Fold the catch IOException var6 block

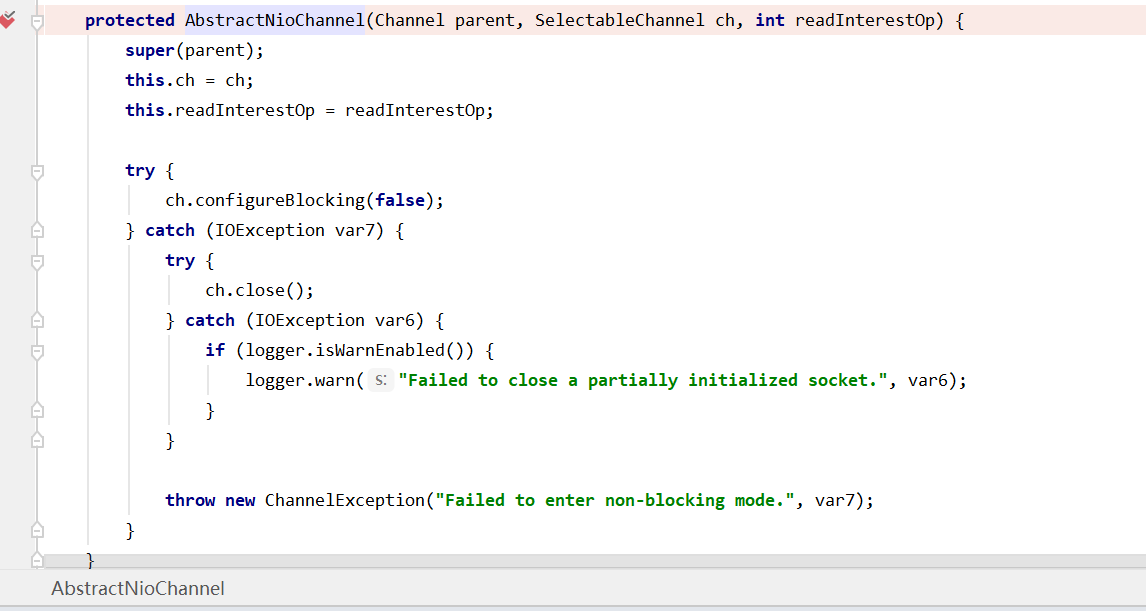(37, 320)
